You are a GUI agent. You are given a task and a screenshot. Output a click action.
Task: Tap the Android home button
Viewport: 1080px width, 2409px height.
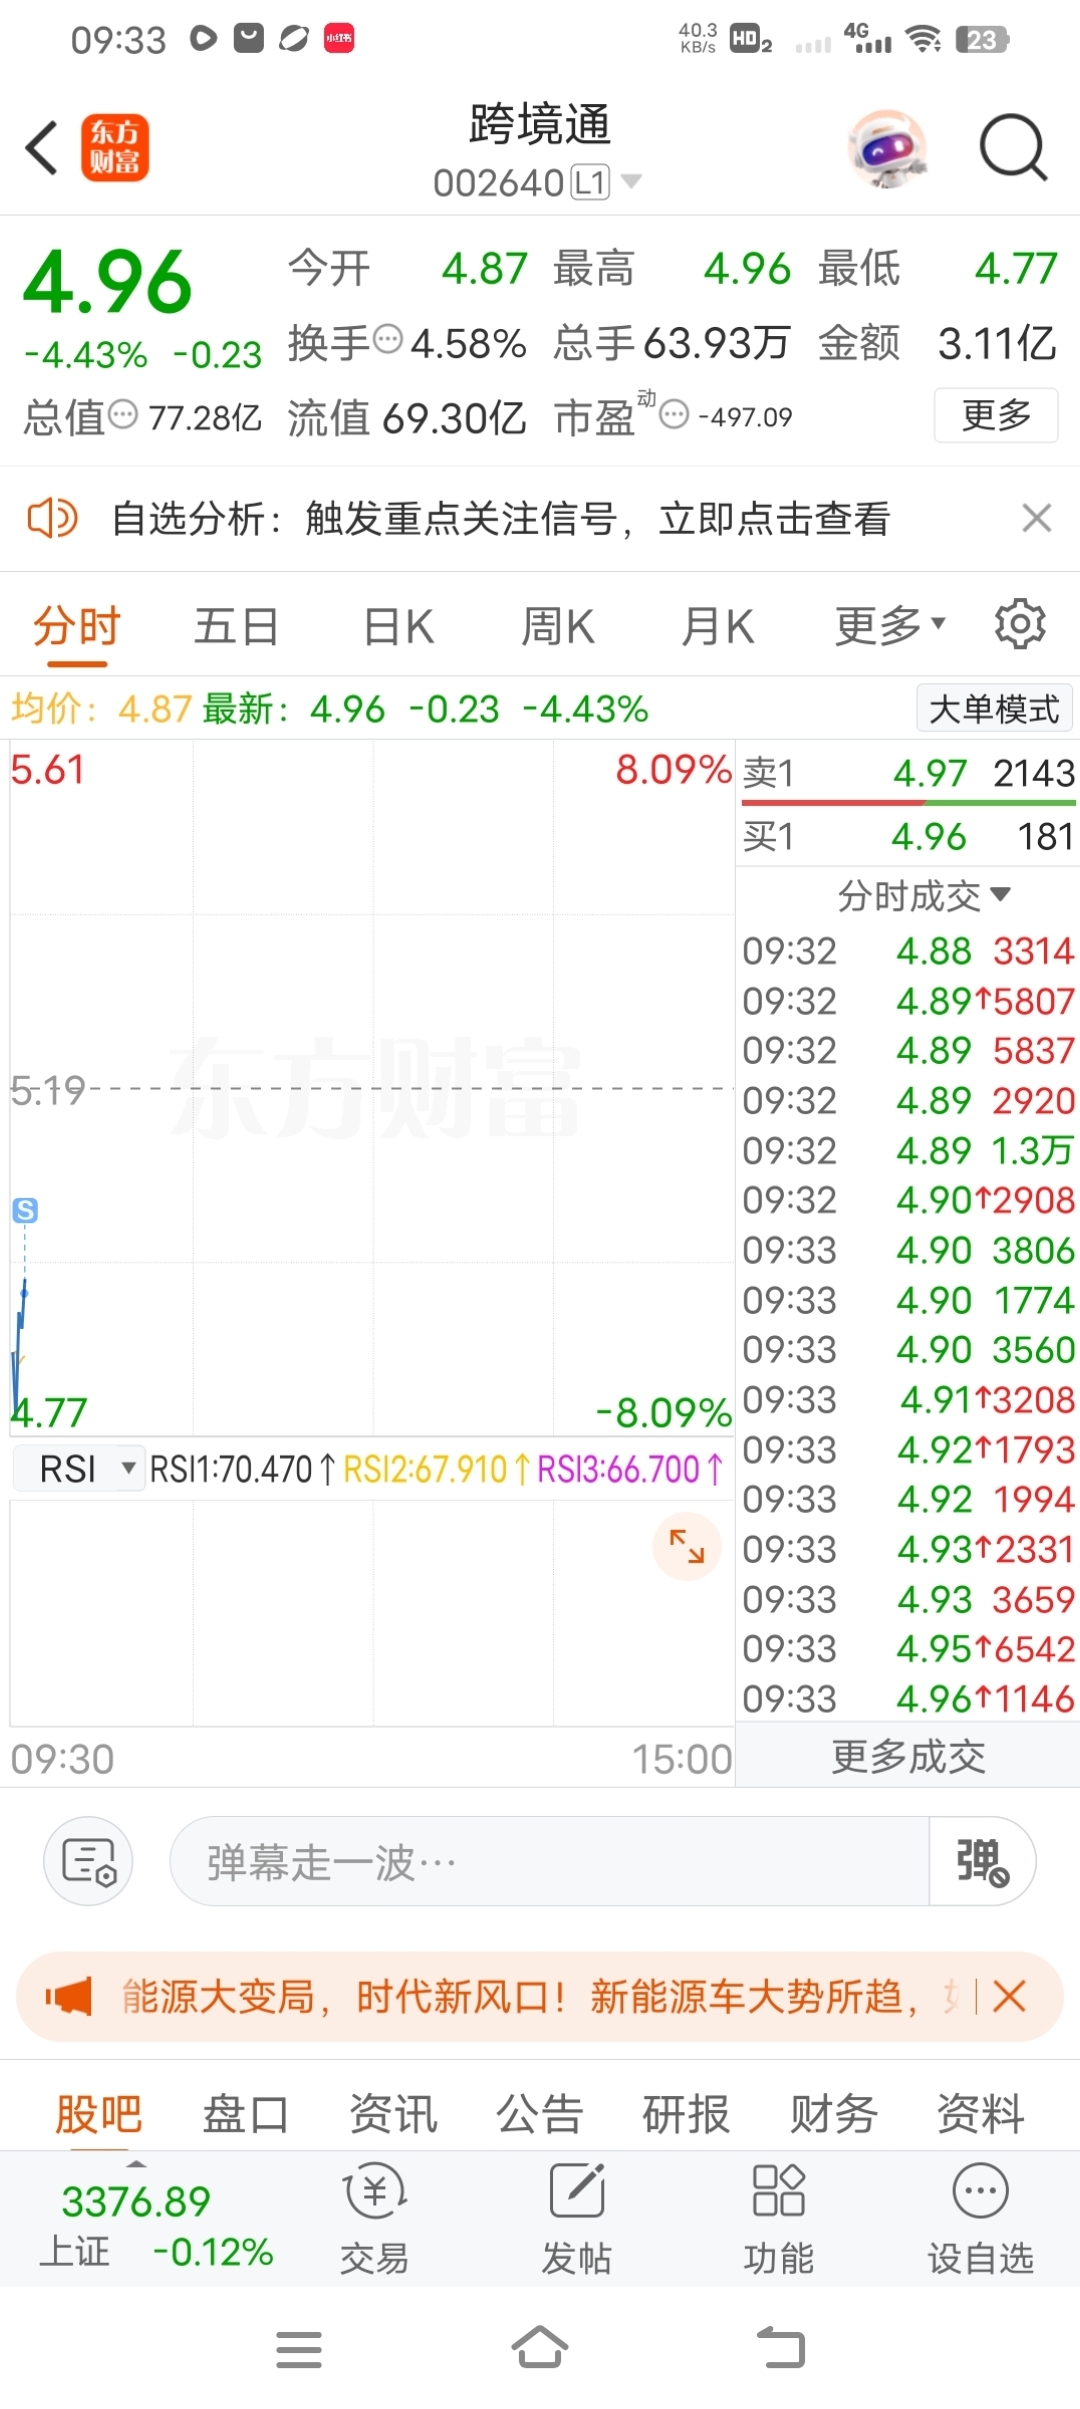click(x=540, y=2347)
